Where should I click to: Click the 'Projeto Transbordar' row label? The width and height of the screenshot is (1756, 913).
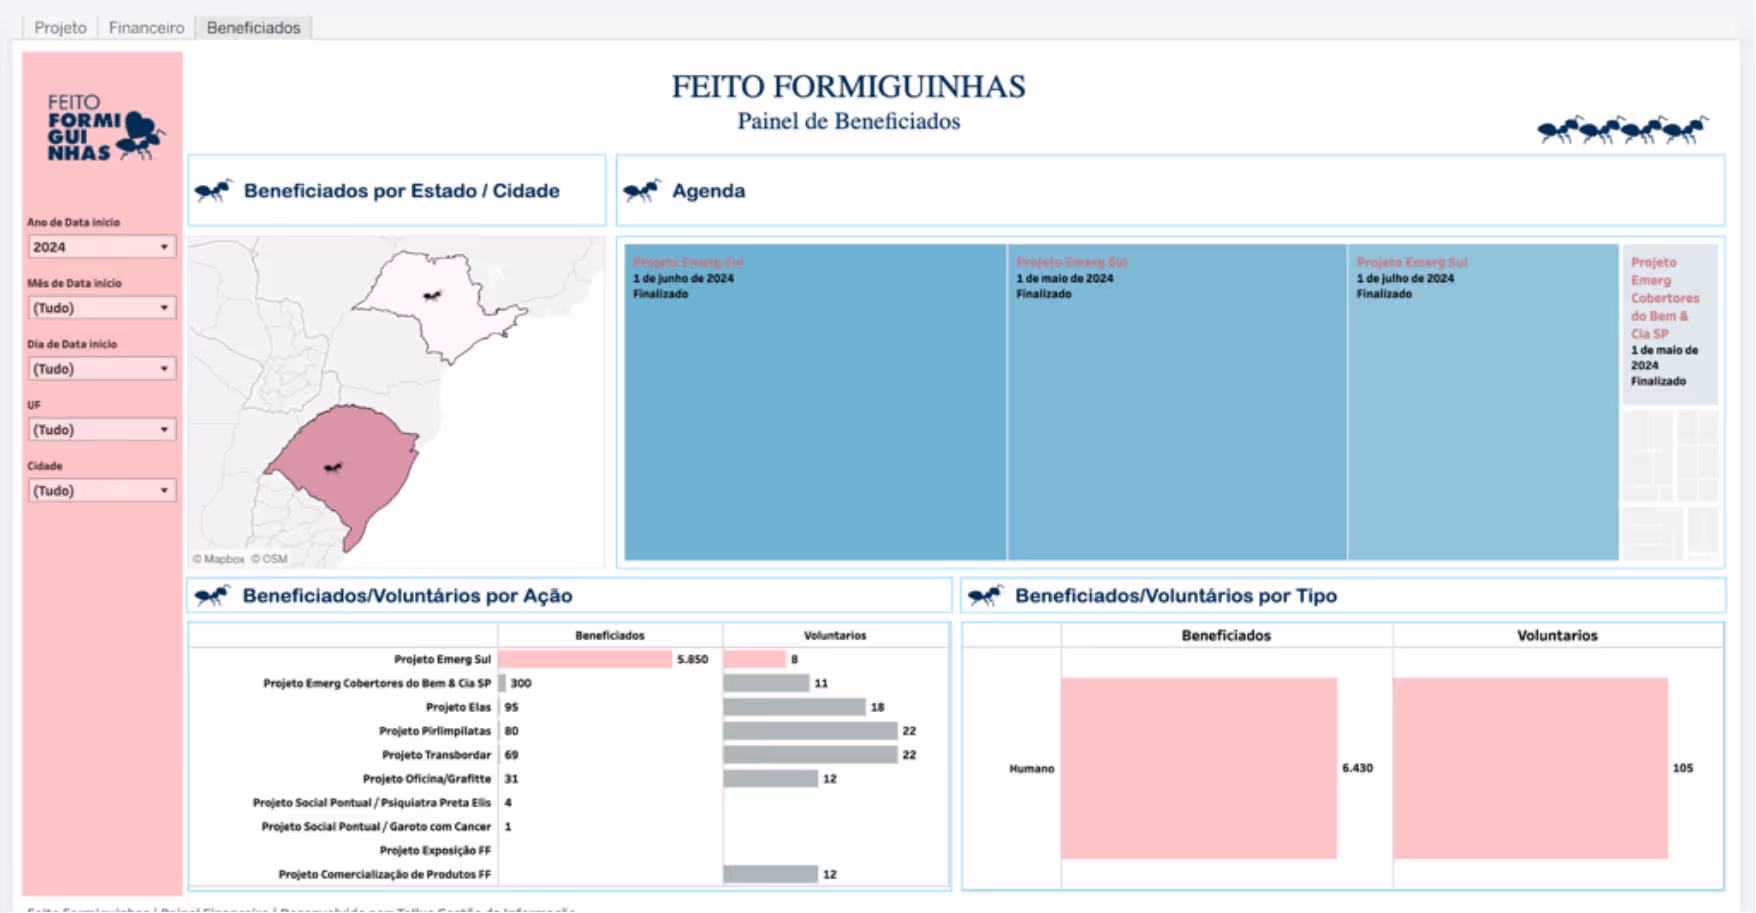436,755
